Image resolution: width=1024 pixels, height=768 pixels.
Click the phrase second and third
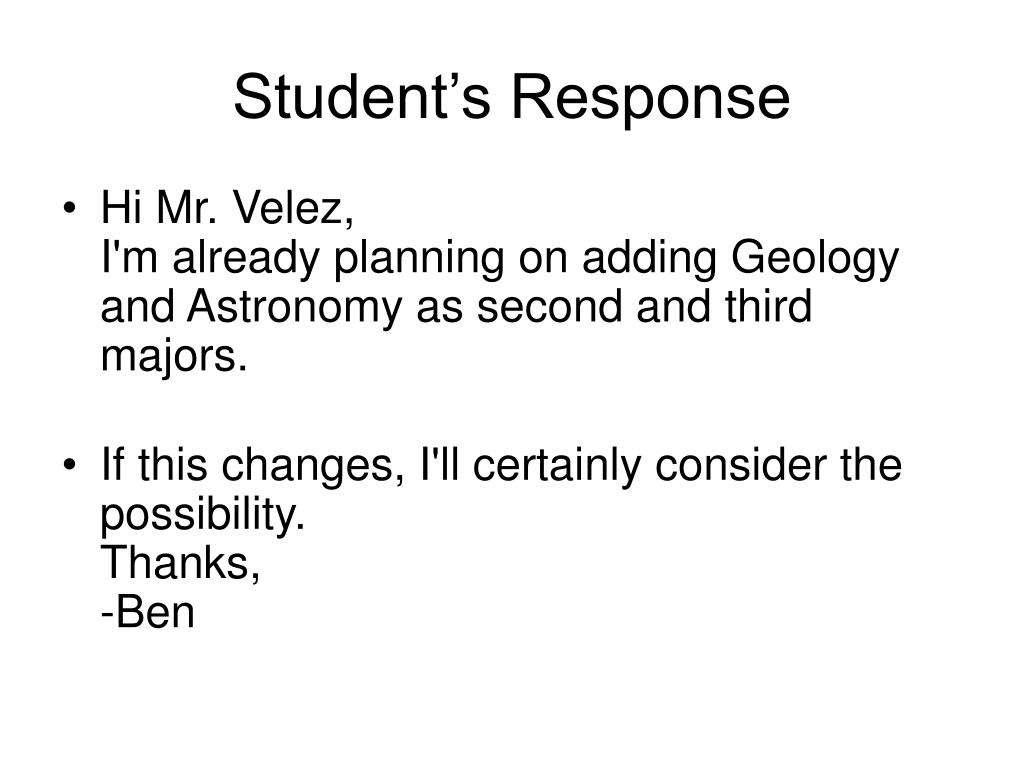pos(644,306)
